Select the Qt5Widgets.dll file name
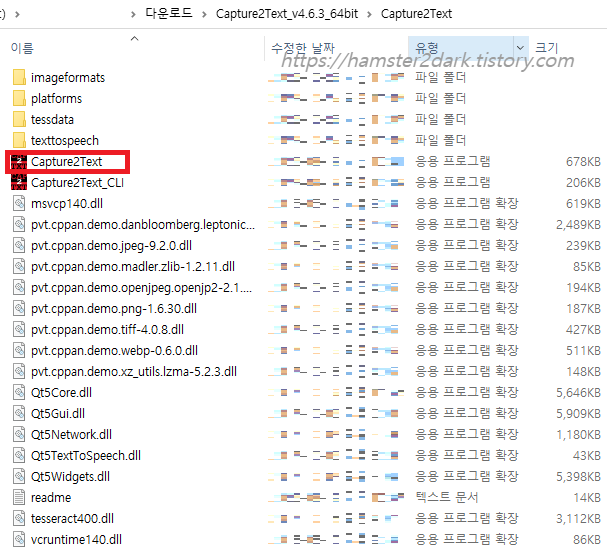The width and height of the screenshot is (607, 551). (70, 476)
